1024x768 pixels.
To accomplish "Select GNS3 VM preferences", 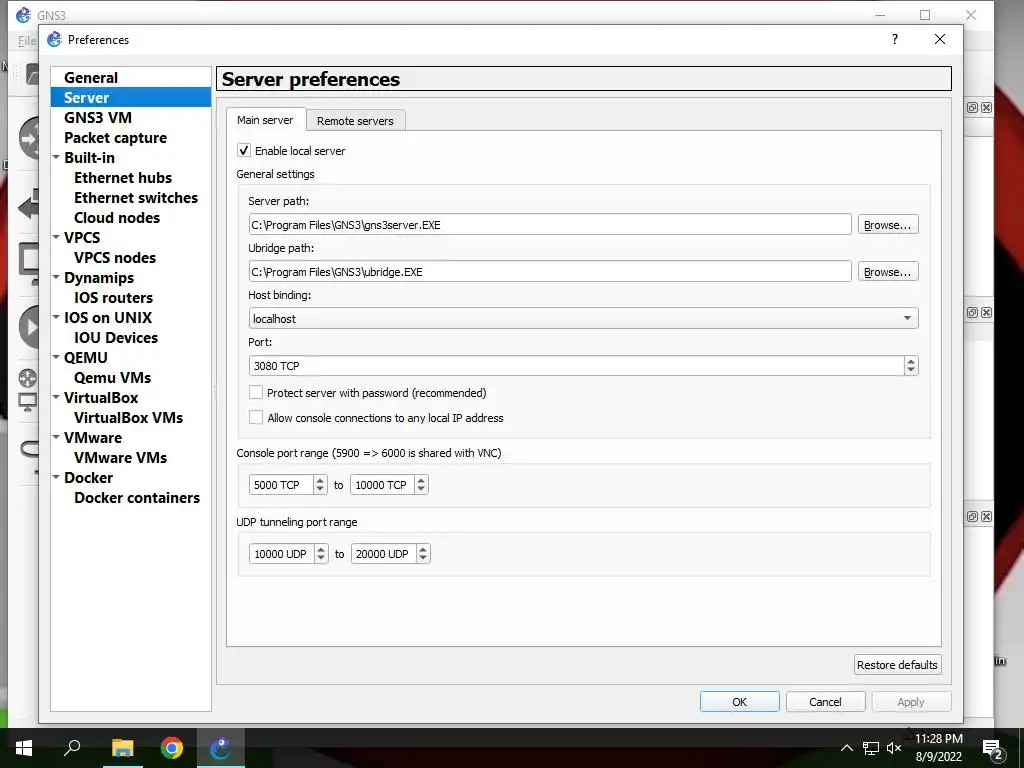I will coord(98,118).
